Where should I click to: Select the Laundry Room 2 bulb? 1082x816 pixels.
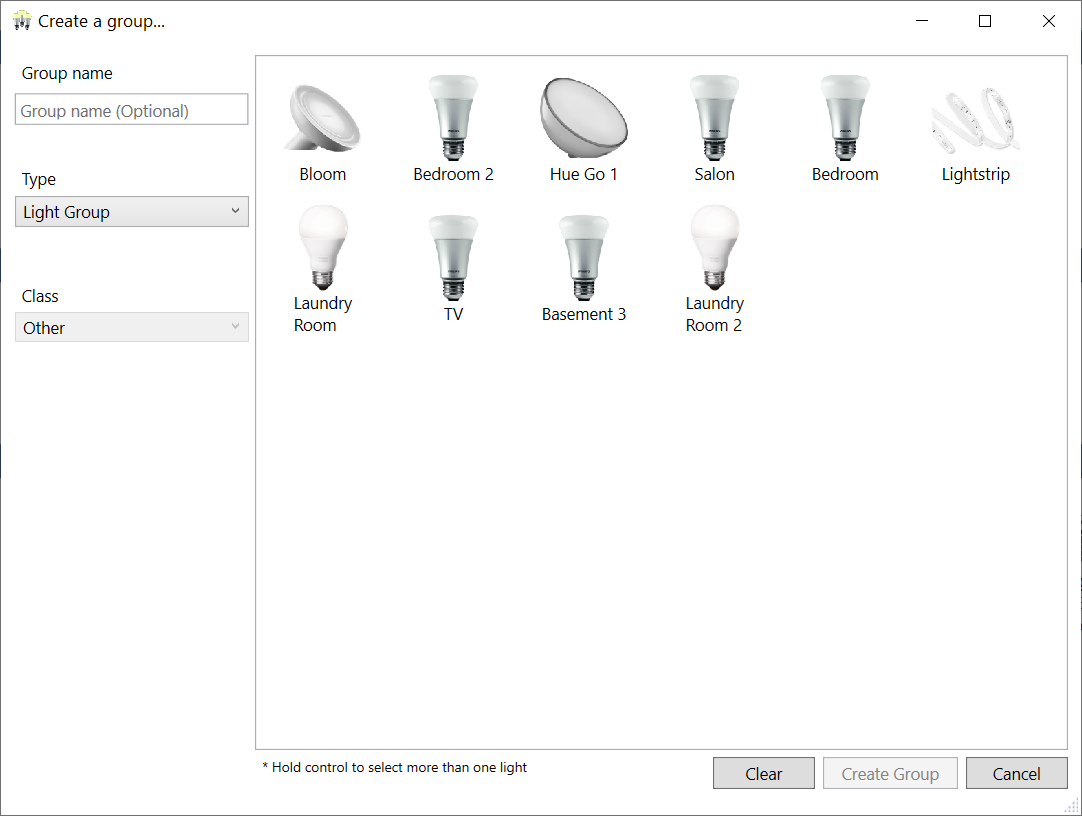click(714, 247)
